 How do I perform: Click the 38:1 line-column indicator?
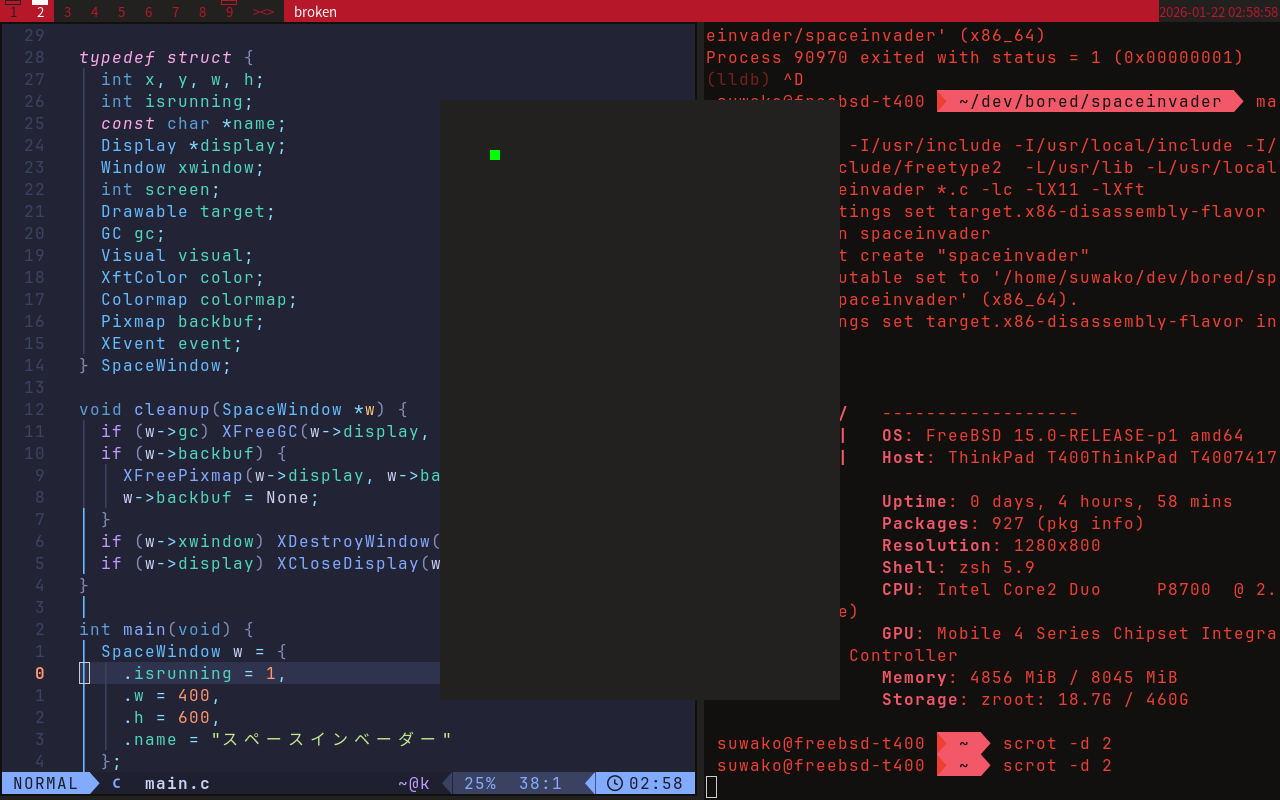pos(540,783)
